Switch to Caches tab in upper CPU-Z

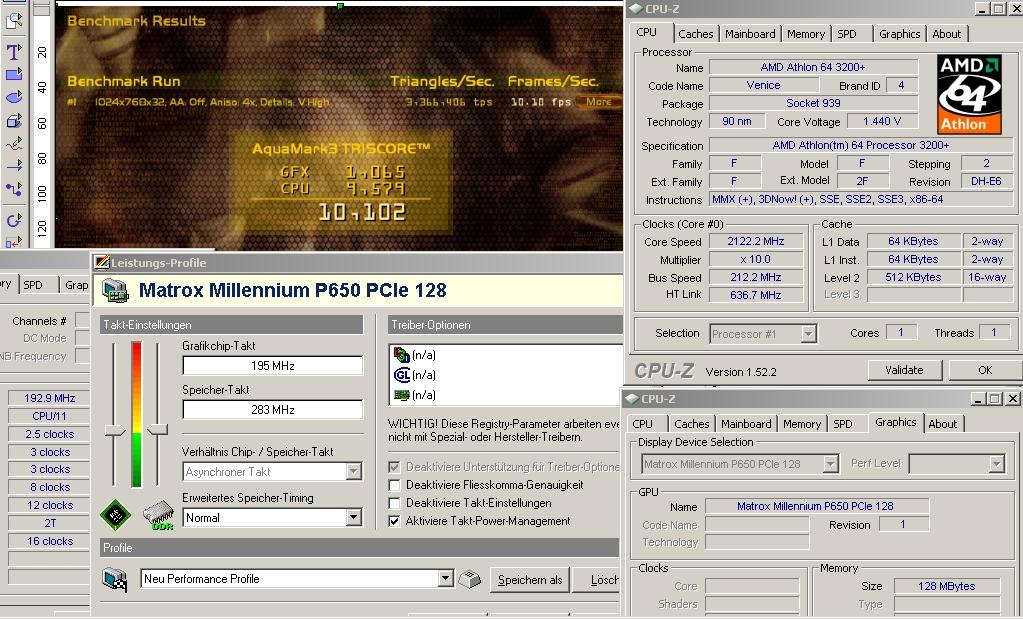click(695, 34)
